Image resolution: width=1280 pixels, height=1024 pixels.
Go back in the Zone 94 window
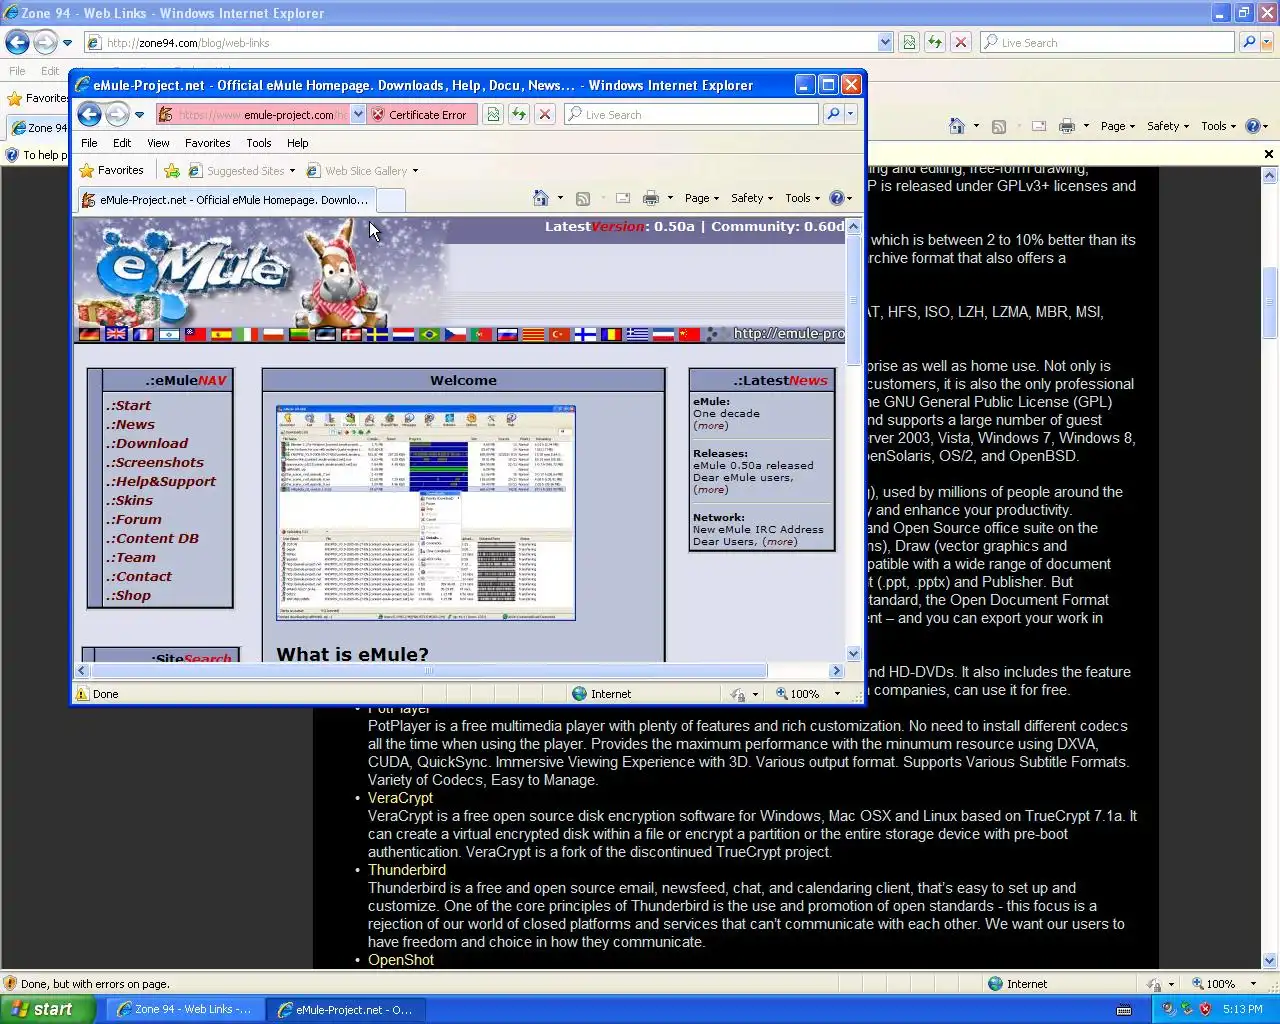point(17,42)
